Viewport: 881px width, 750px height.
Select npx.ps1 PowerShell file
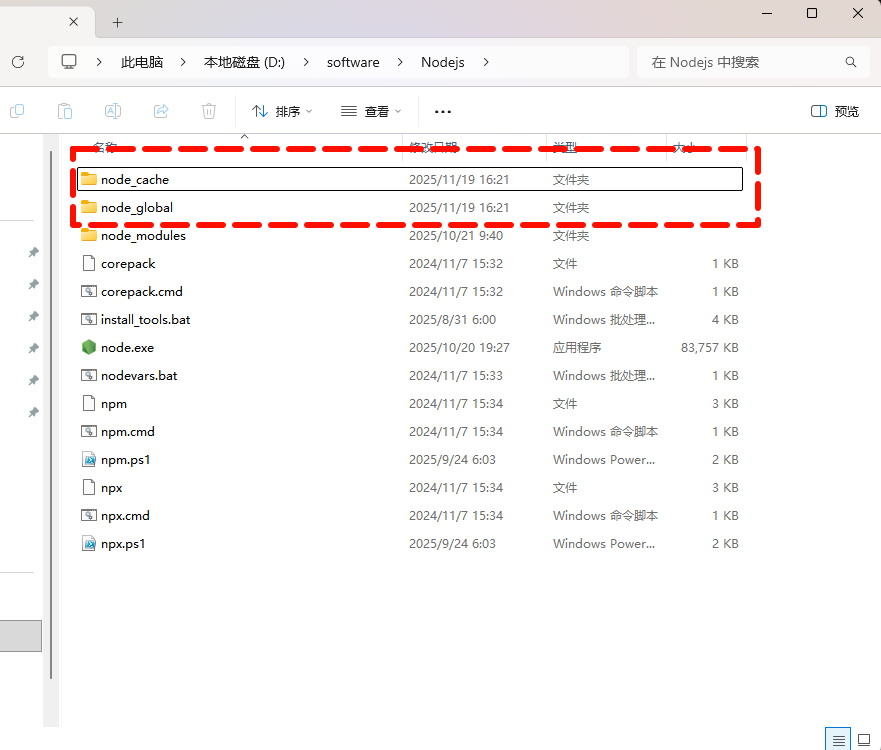click(x=410, y=543)
